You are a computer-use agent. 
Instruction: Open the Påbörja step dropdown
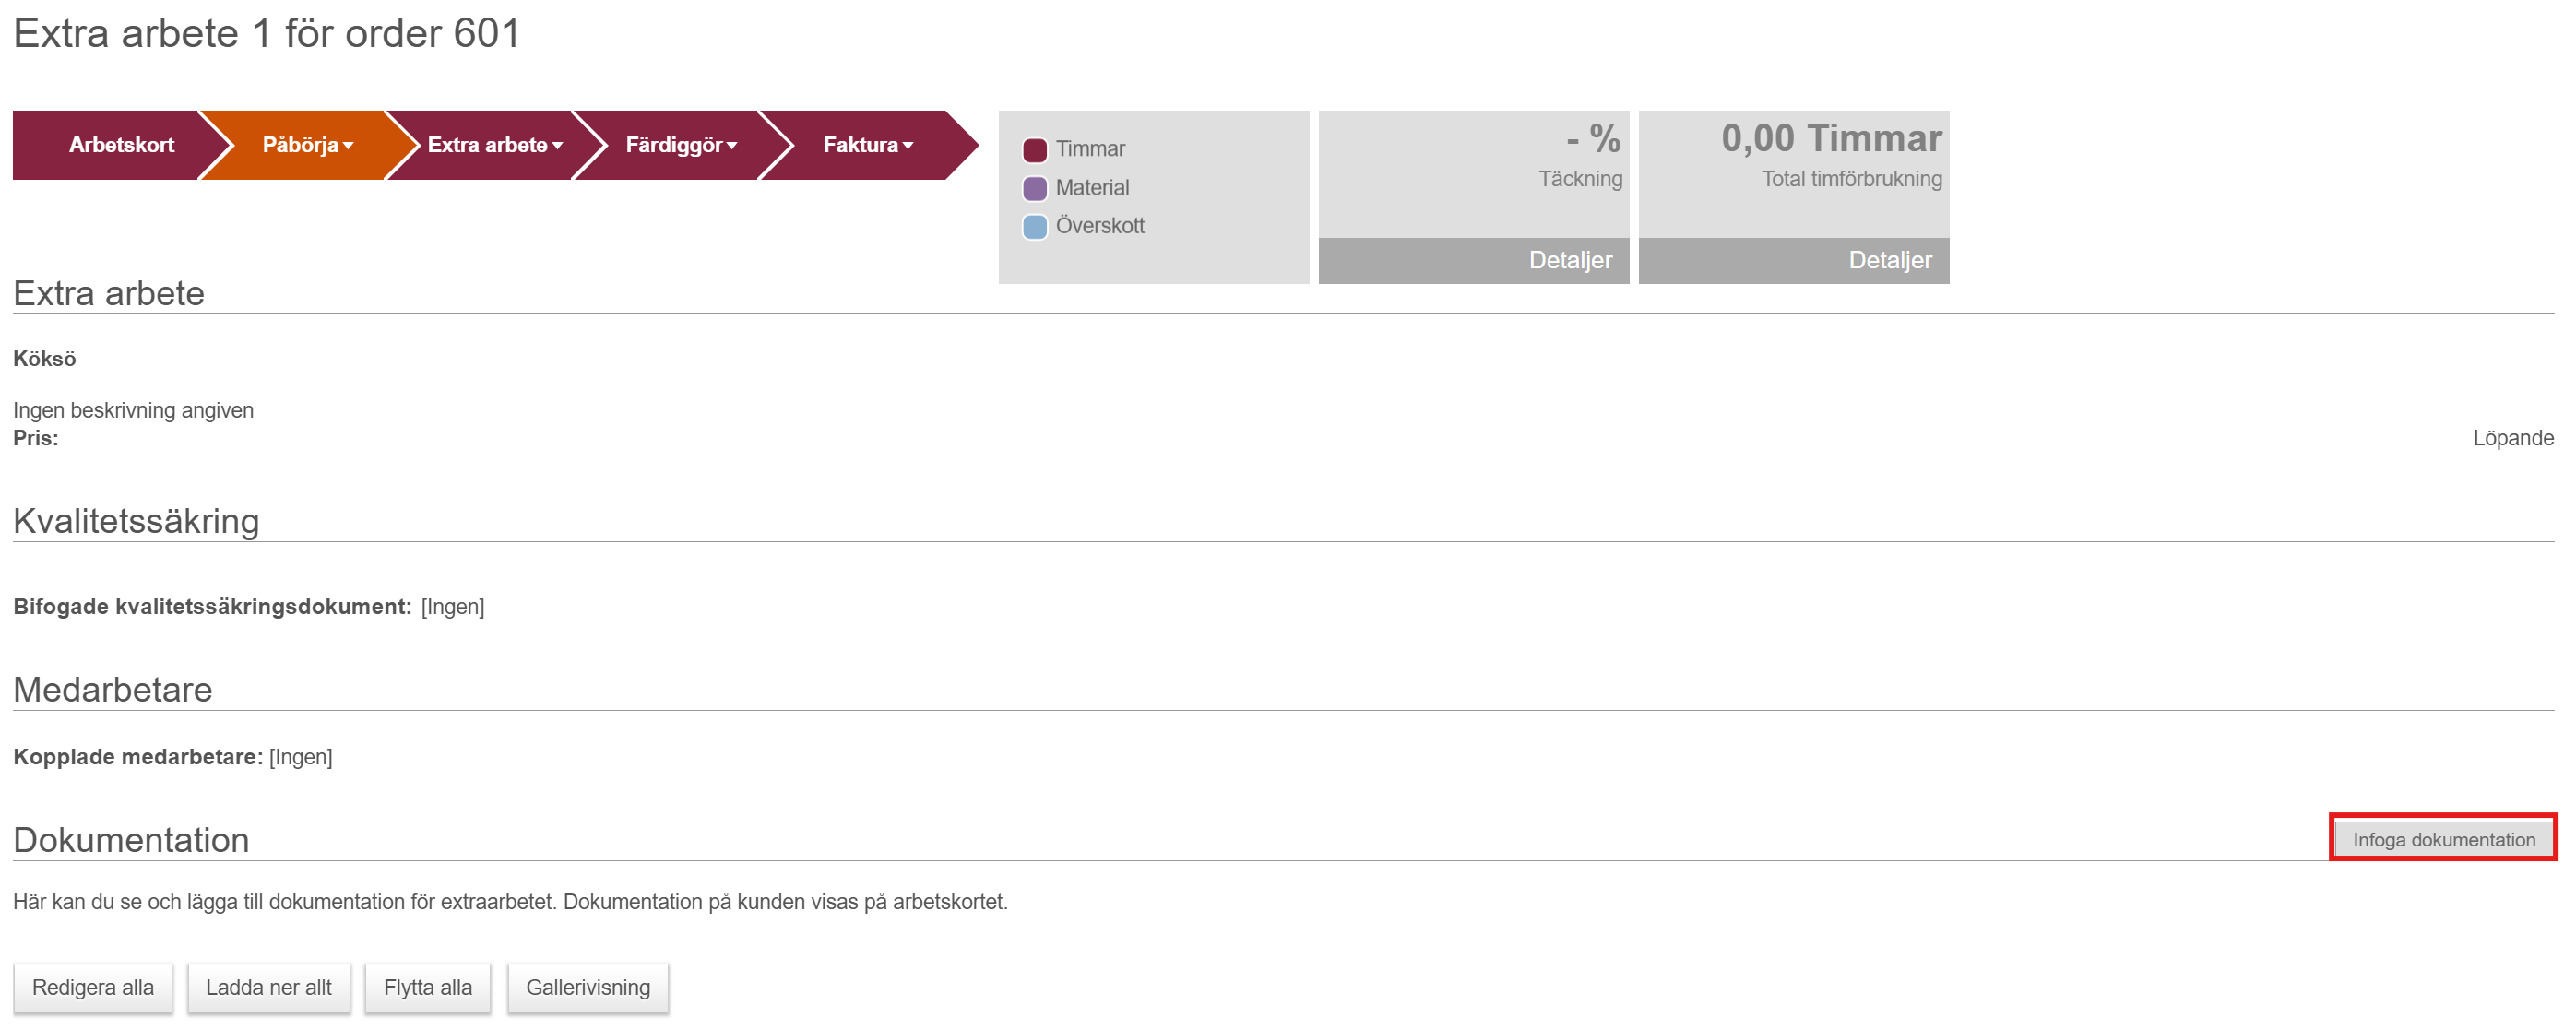307,145
